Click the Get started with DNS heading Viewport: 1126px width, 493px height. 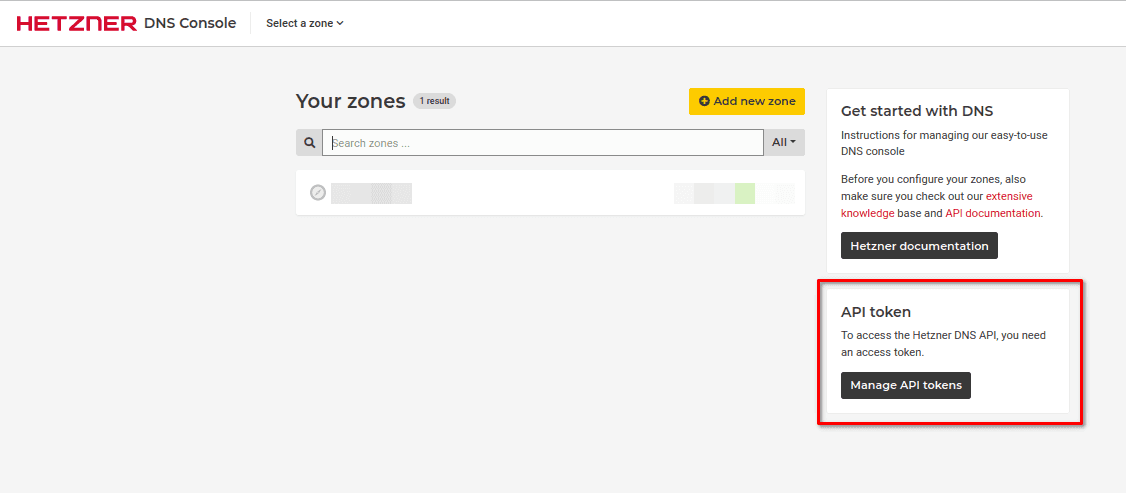[917, 111]
